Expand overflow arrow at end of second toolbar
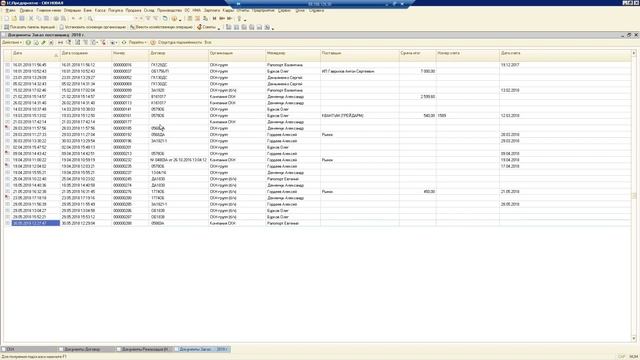The height and width of the screenshot is (360, 640). pos(273,28)
